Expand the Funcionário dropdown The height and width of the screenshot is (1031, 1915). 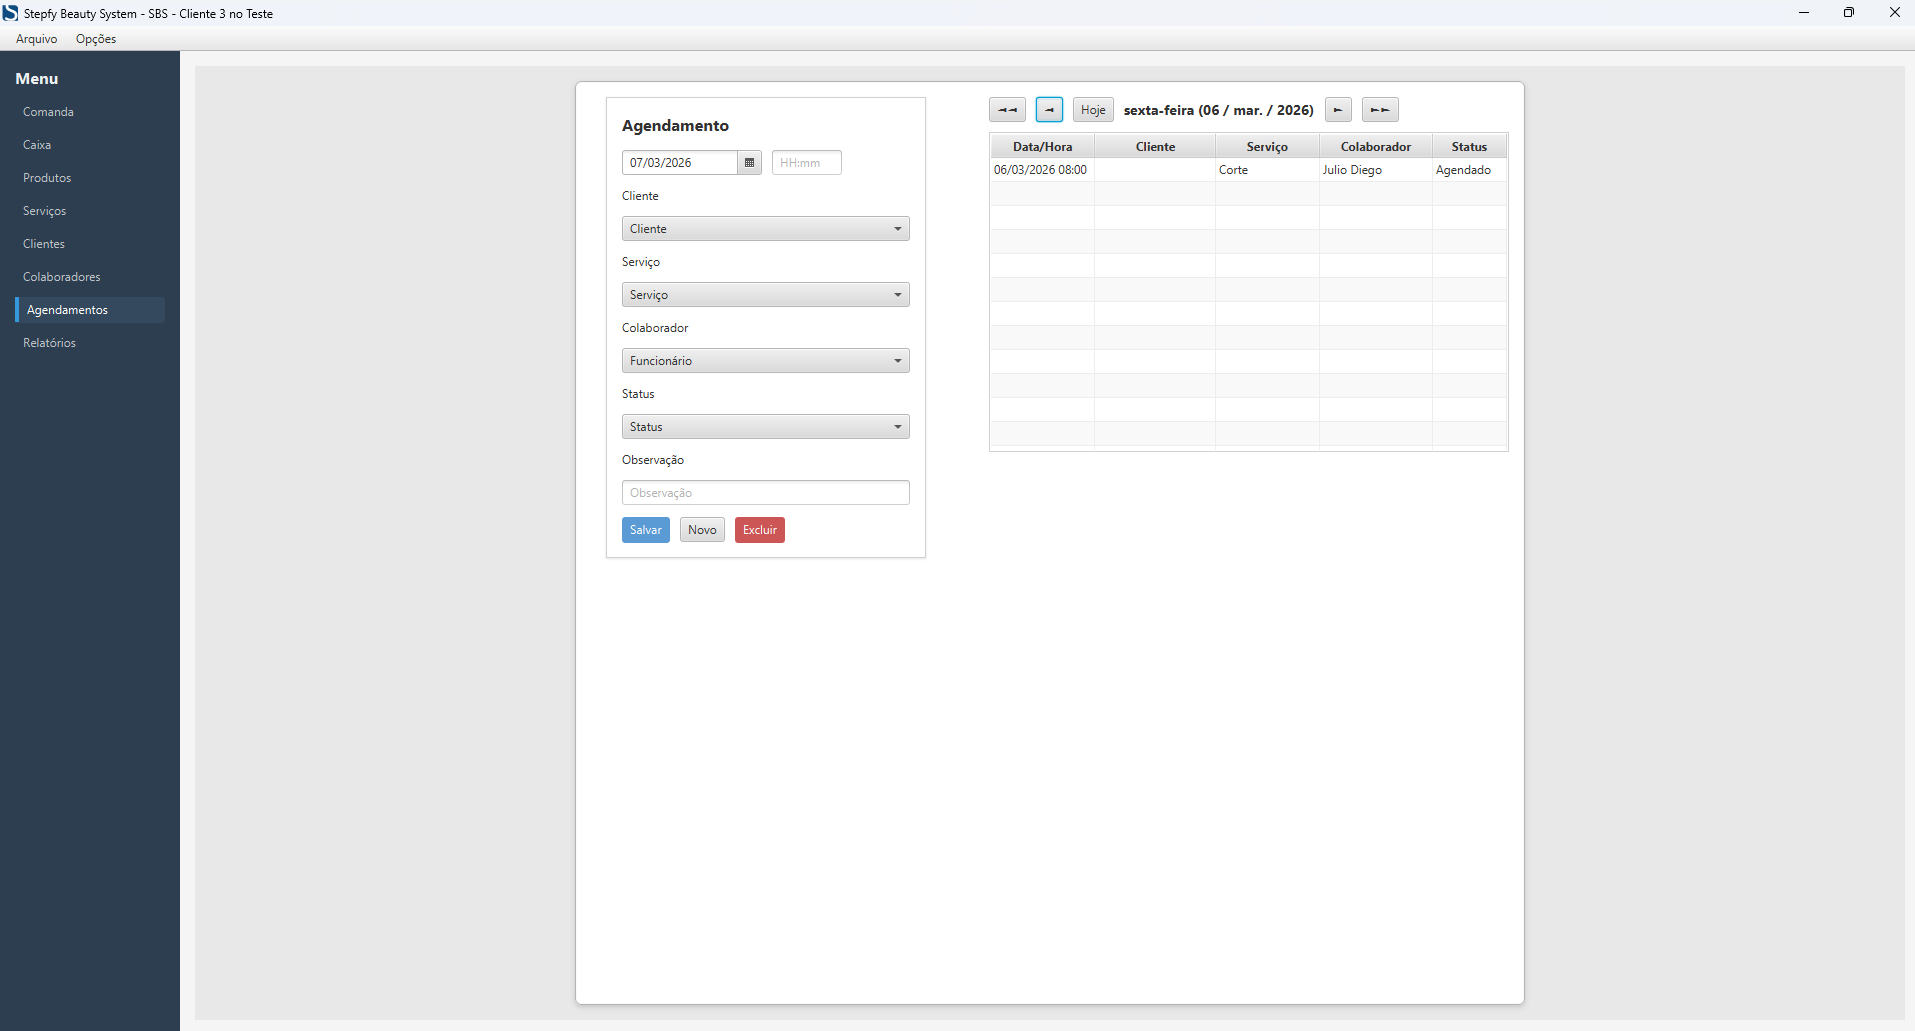click(x=765, y=361)
